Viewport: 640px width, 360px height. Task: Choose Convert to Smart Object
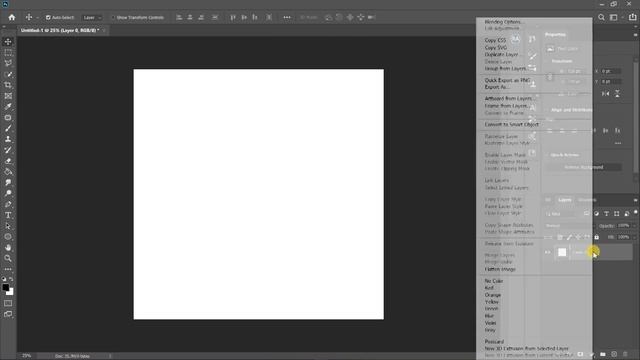(x=512, y=124)
